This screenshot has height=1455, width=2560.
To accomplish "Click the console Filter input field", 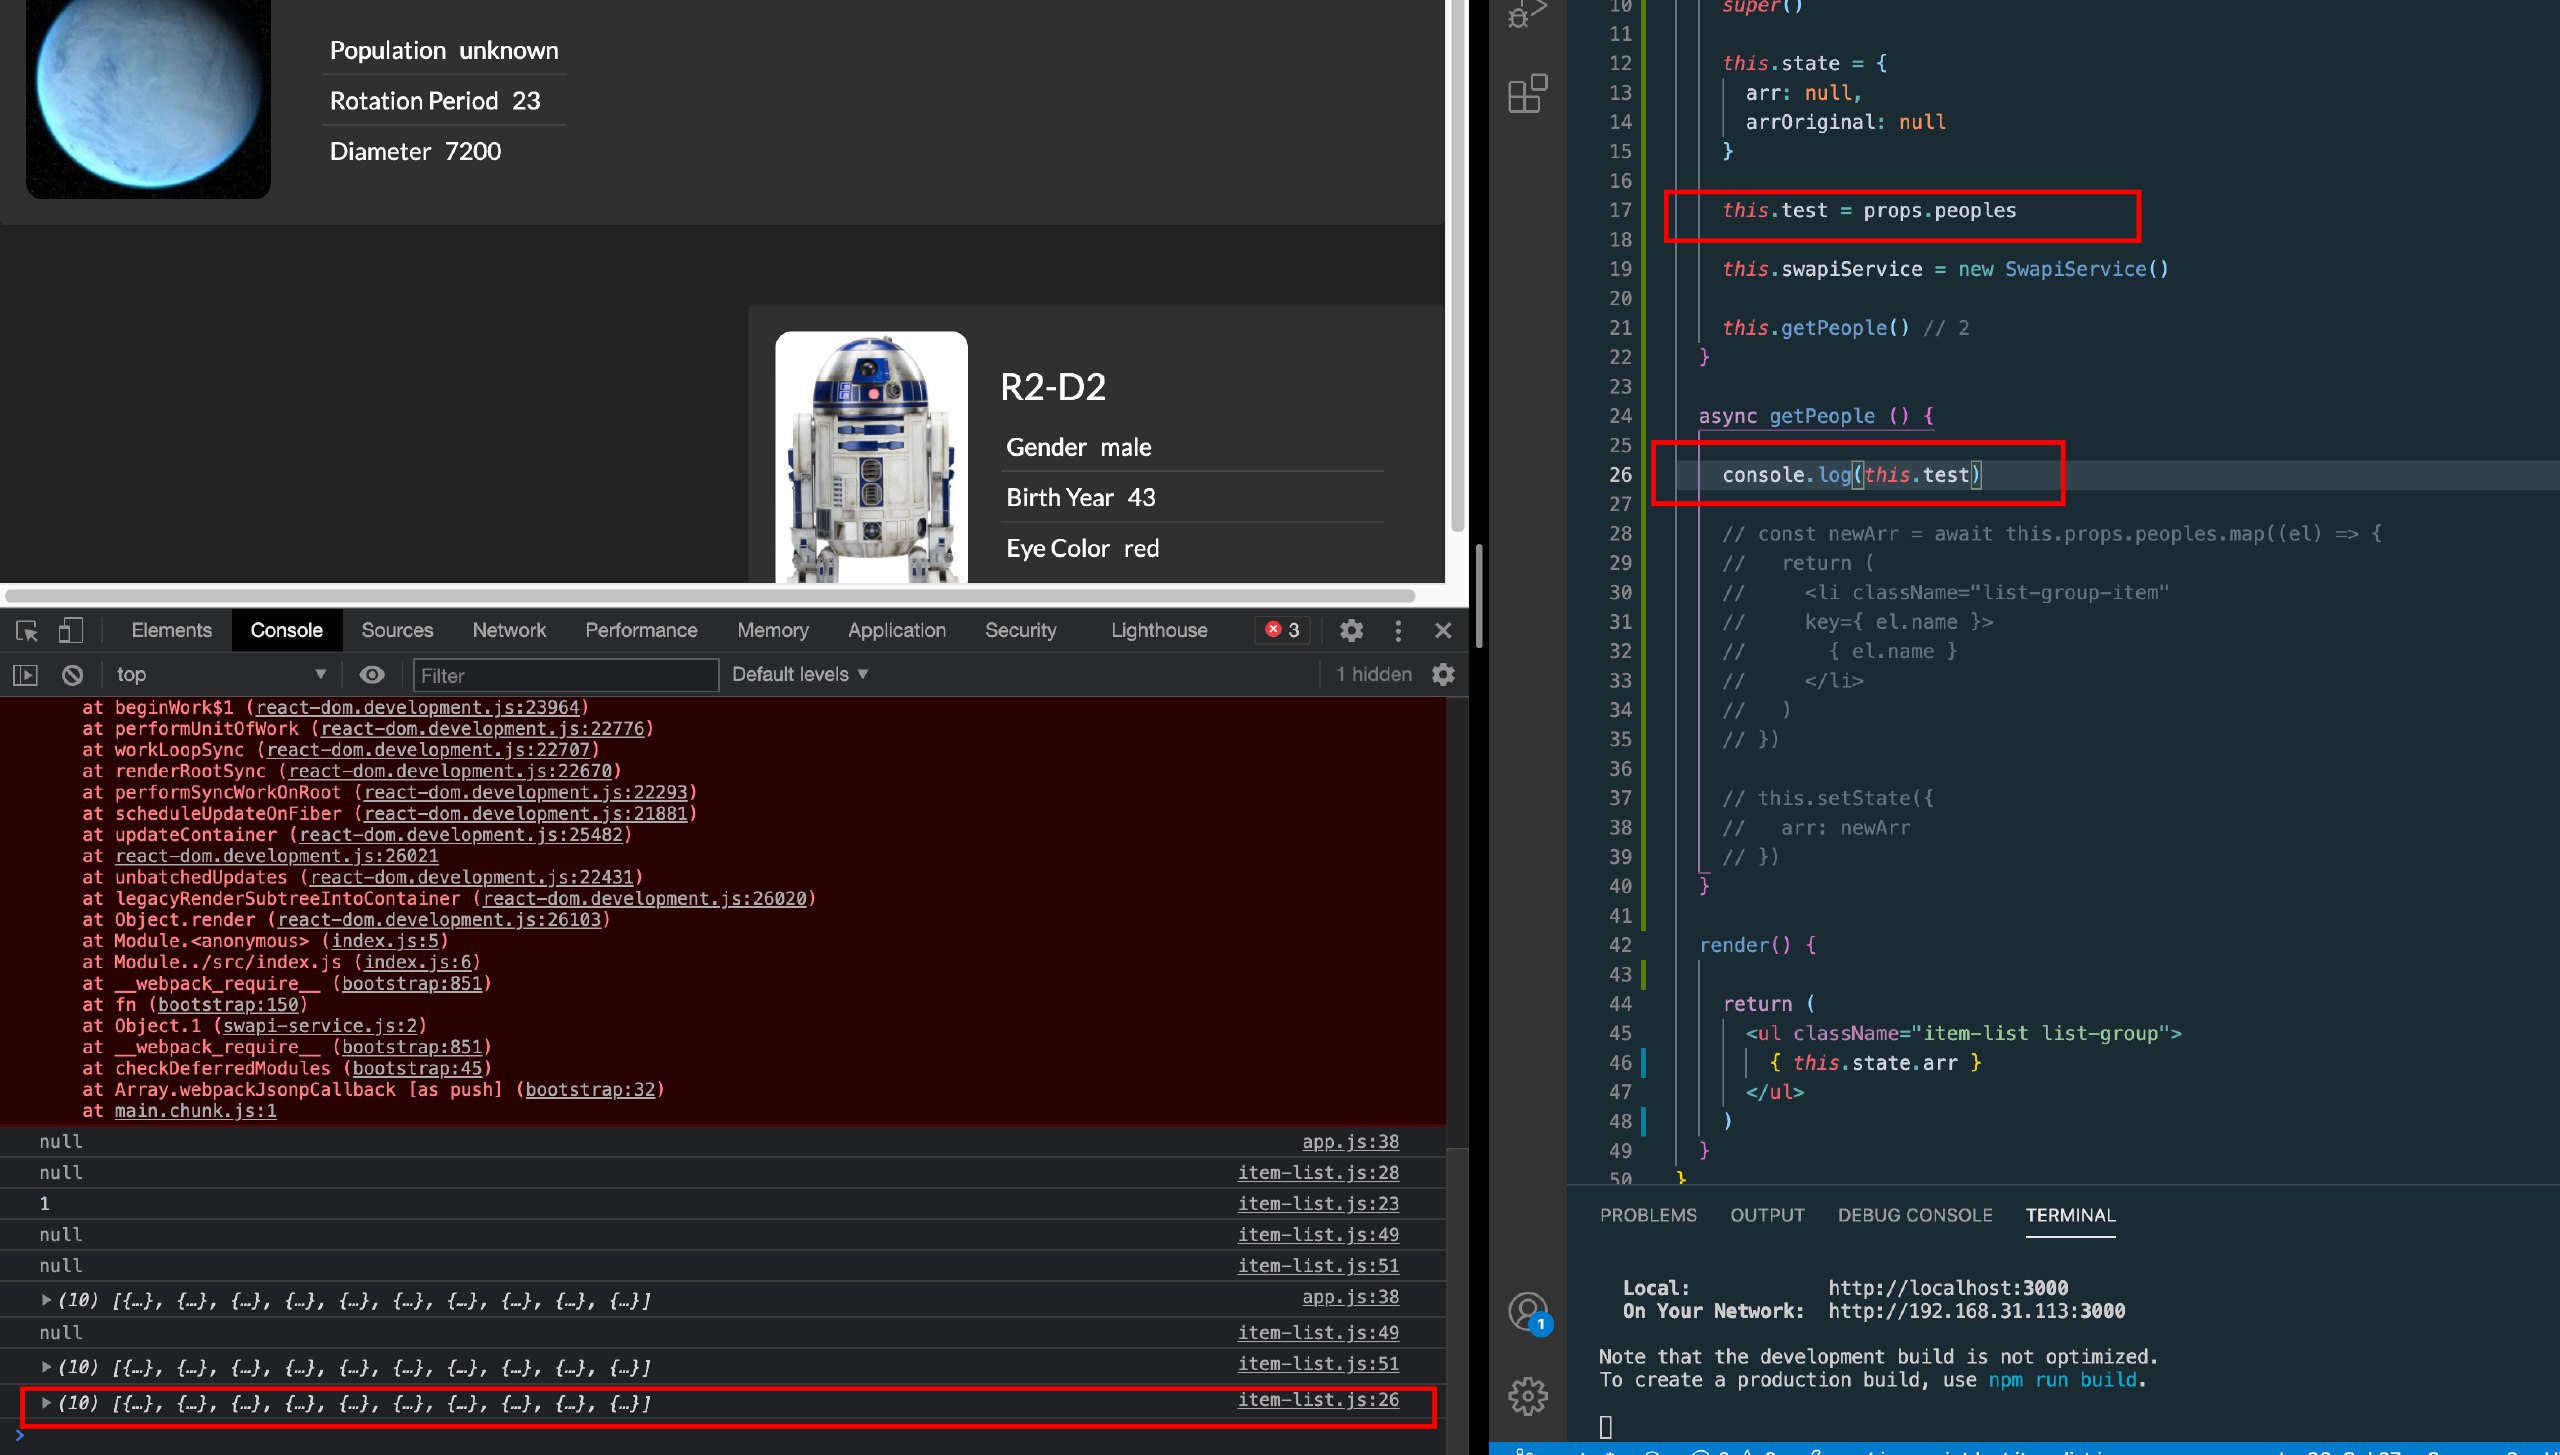I will pyautogui.click(x=565, y=675).
